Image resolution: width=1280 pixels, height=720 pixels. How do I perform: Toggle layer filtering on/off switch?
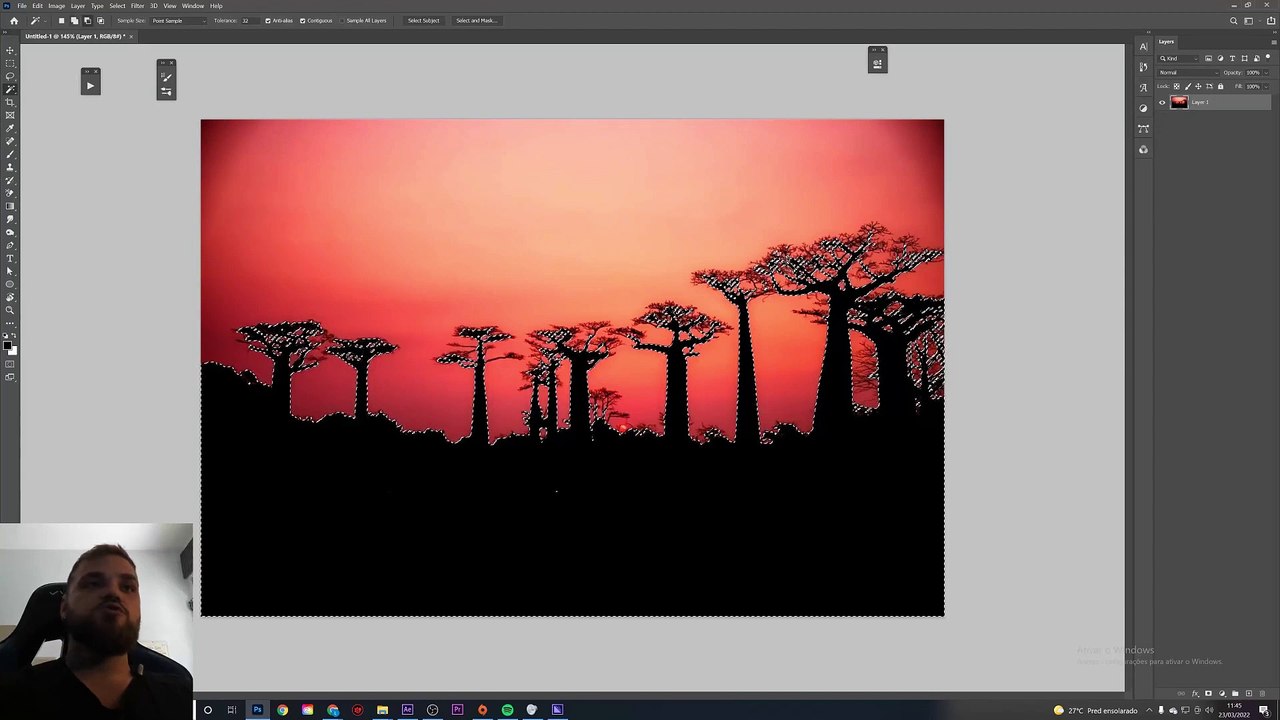[x=1268, y=57]
